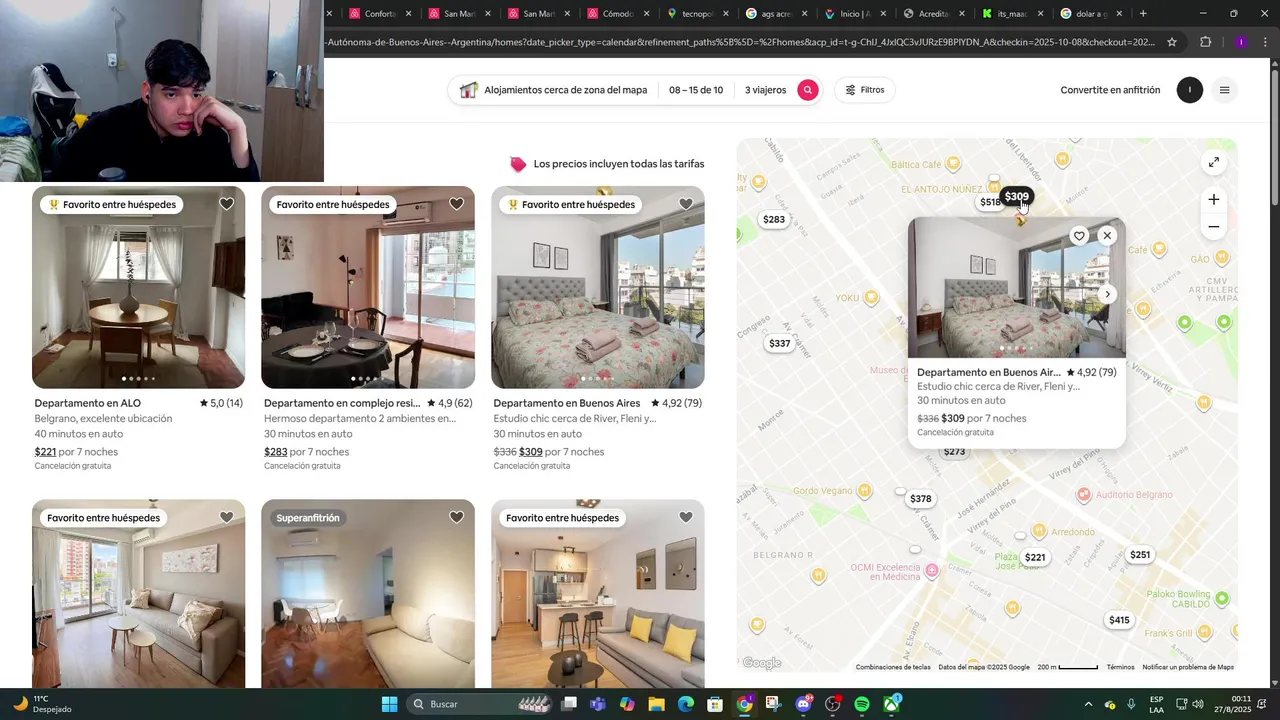Open the Filtros filter panel
1280x720 pixels.
865,90
